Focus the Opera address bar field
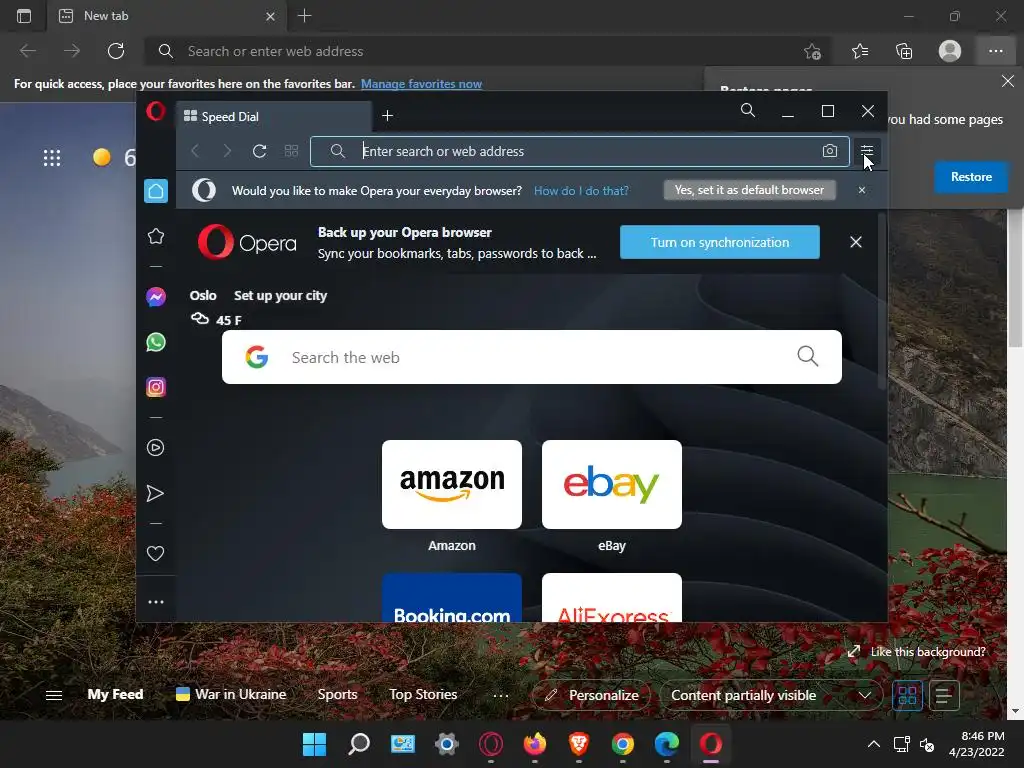1024x768 pixels. [x=579, y=151]
